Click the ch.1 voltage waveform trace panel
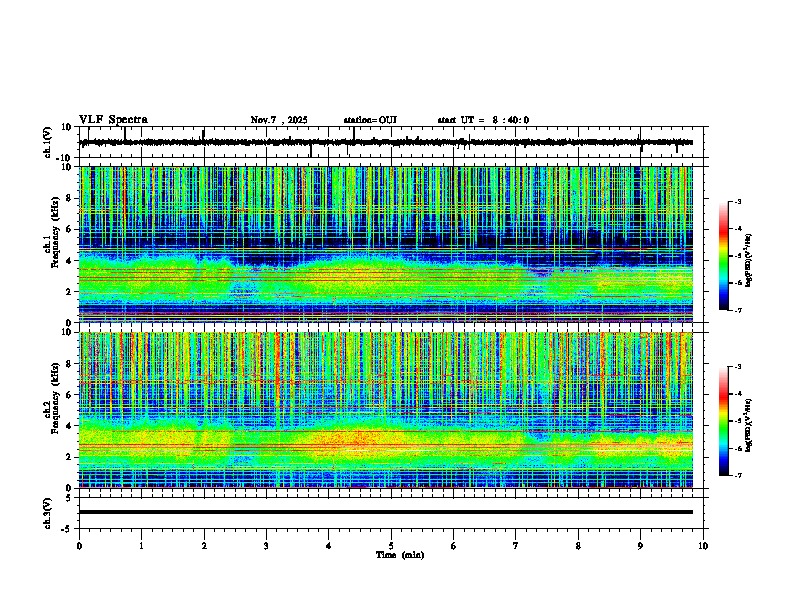 390,142
